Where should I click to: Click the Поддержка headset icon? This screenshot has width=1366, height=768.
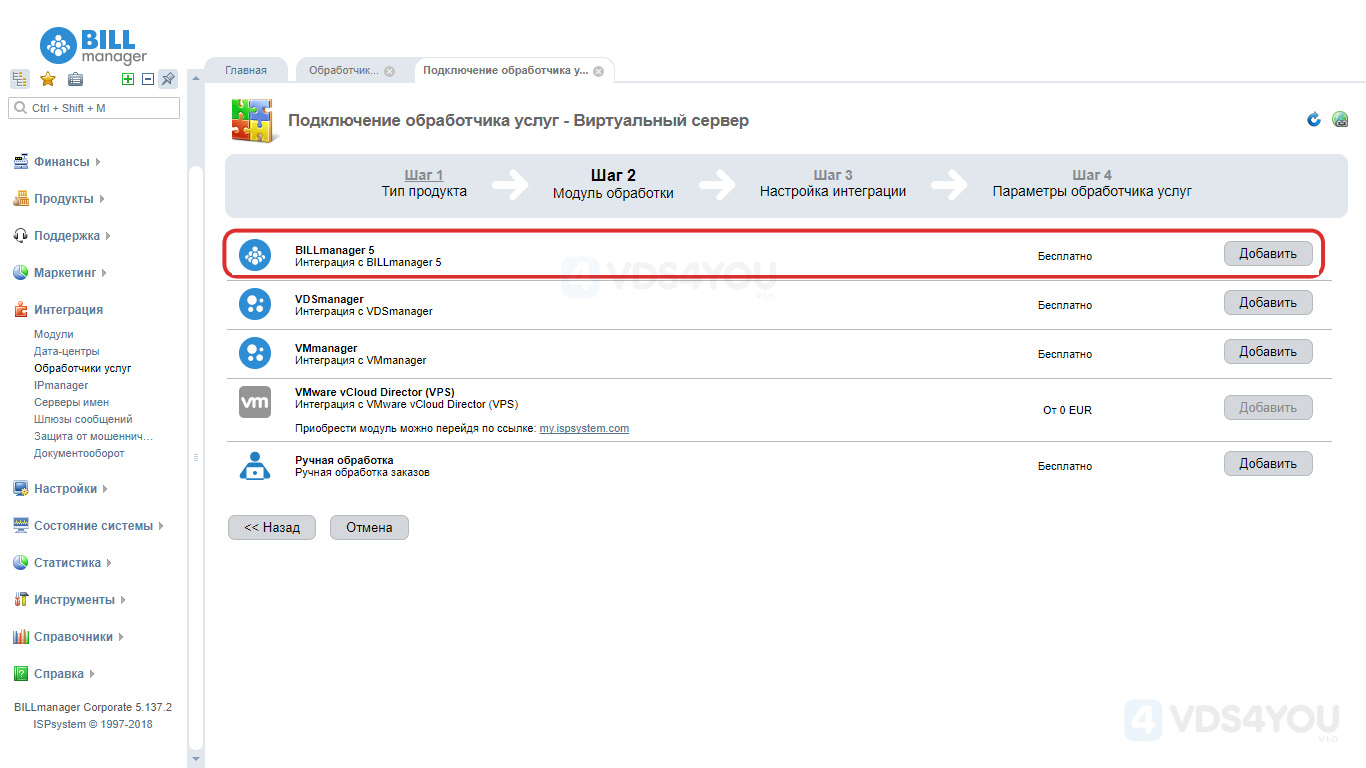(x=20, y=235)
